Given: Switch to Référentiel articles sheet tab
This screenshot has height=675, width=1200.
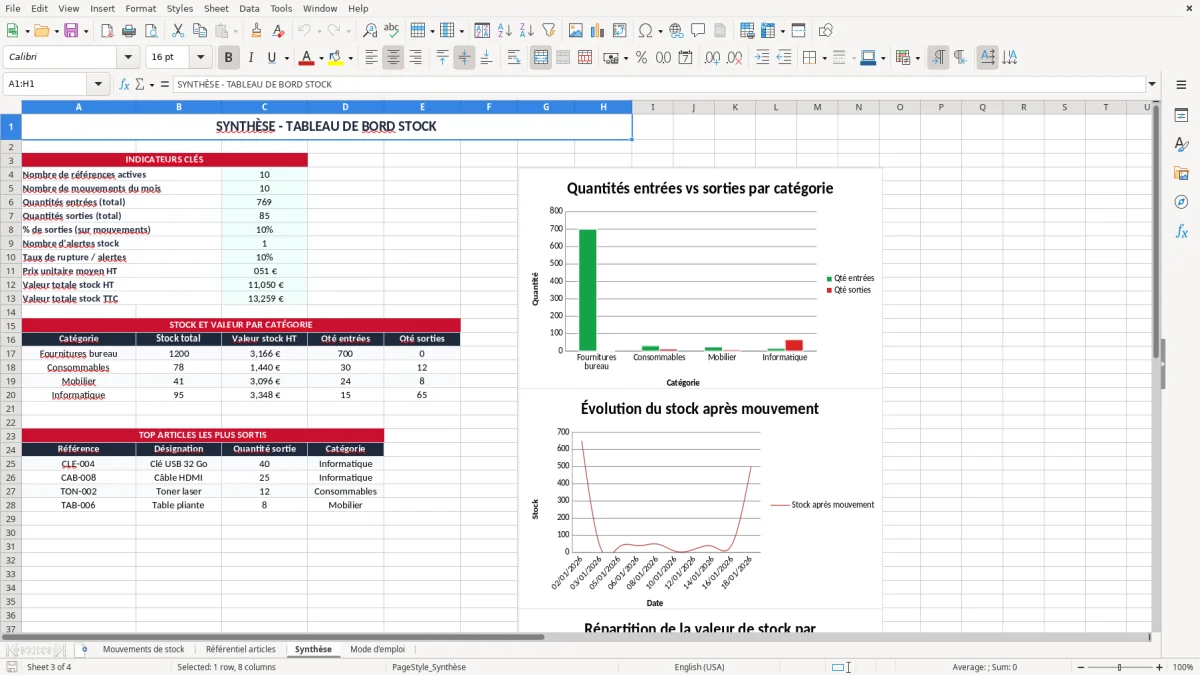Looking at the screenshot, I should [240, 649].
